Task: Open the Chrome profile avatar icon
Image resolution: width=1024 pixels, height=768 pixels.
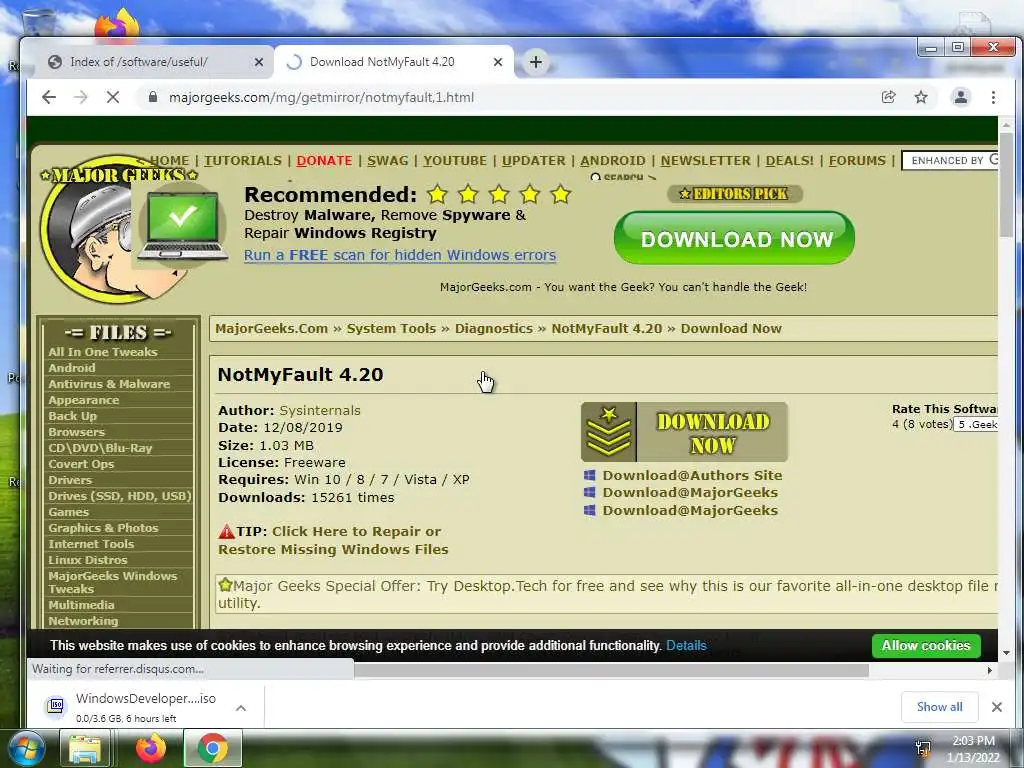Action: point(961,97)
